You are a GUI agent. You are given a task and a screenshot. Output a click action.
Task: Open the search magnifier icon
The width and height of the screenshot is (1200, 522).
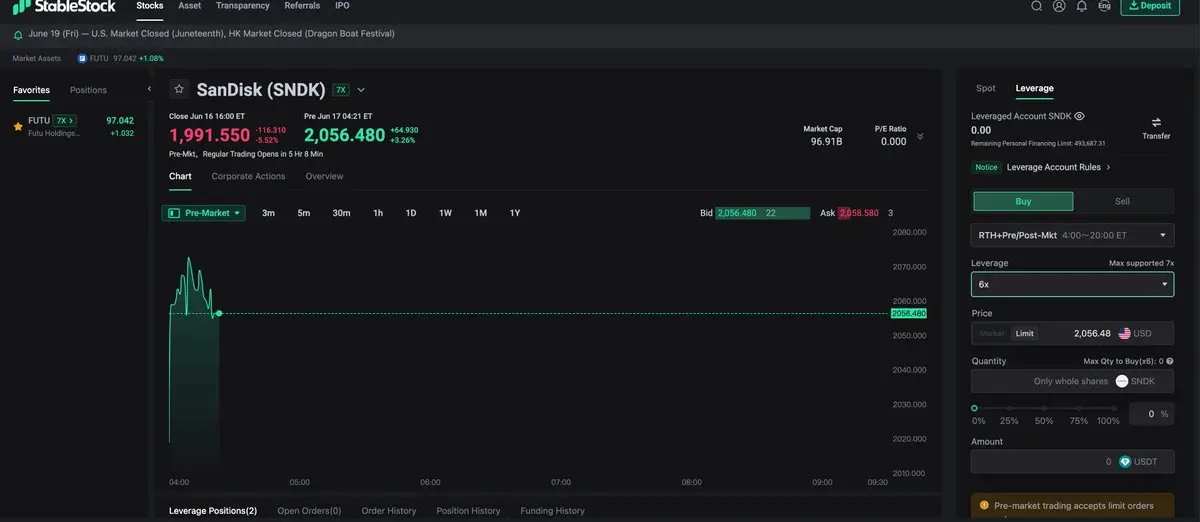coord(1037,6)
